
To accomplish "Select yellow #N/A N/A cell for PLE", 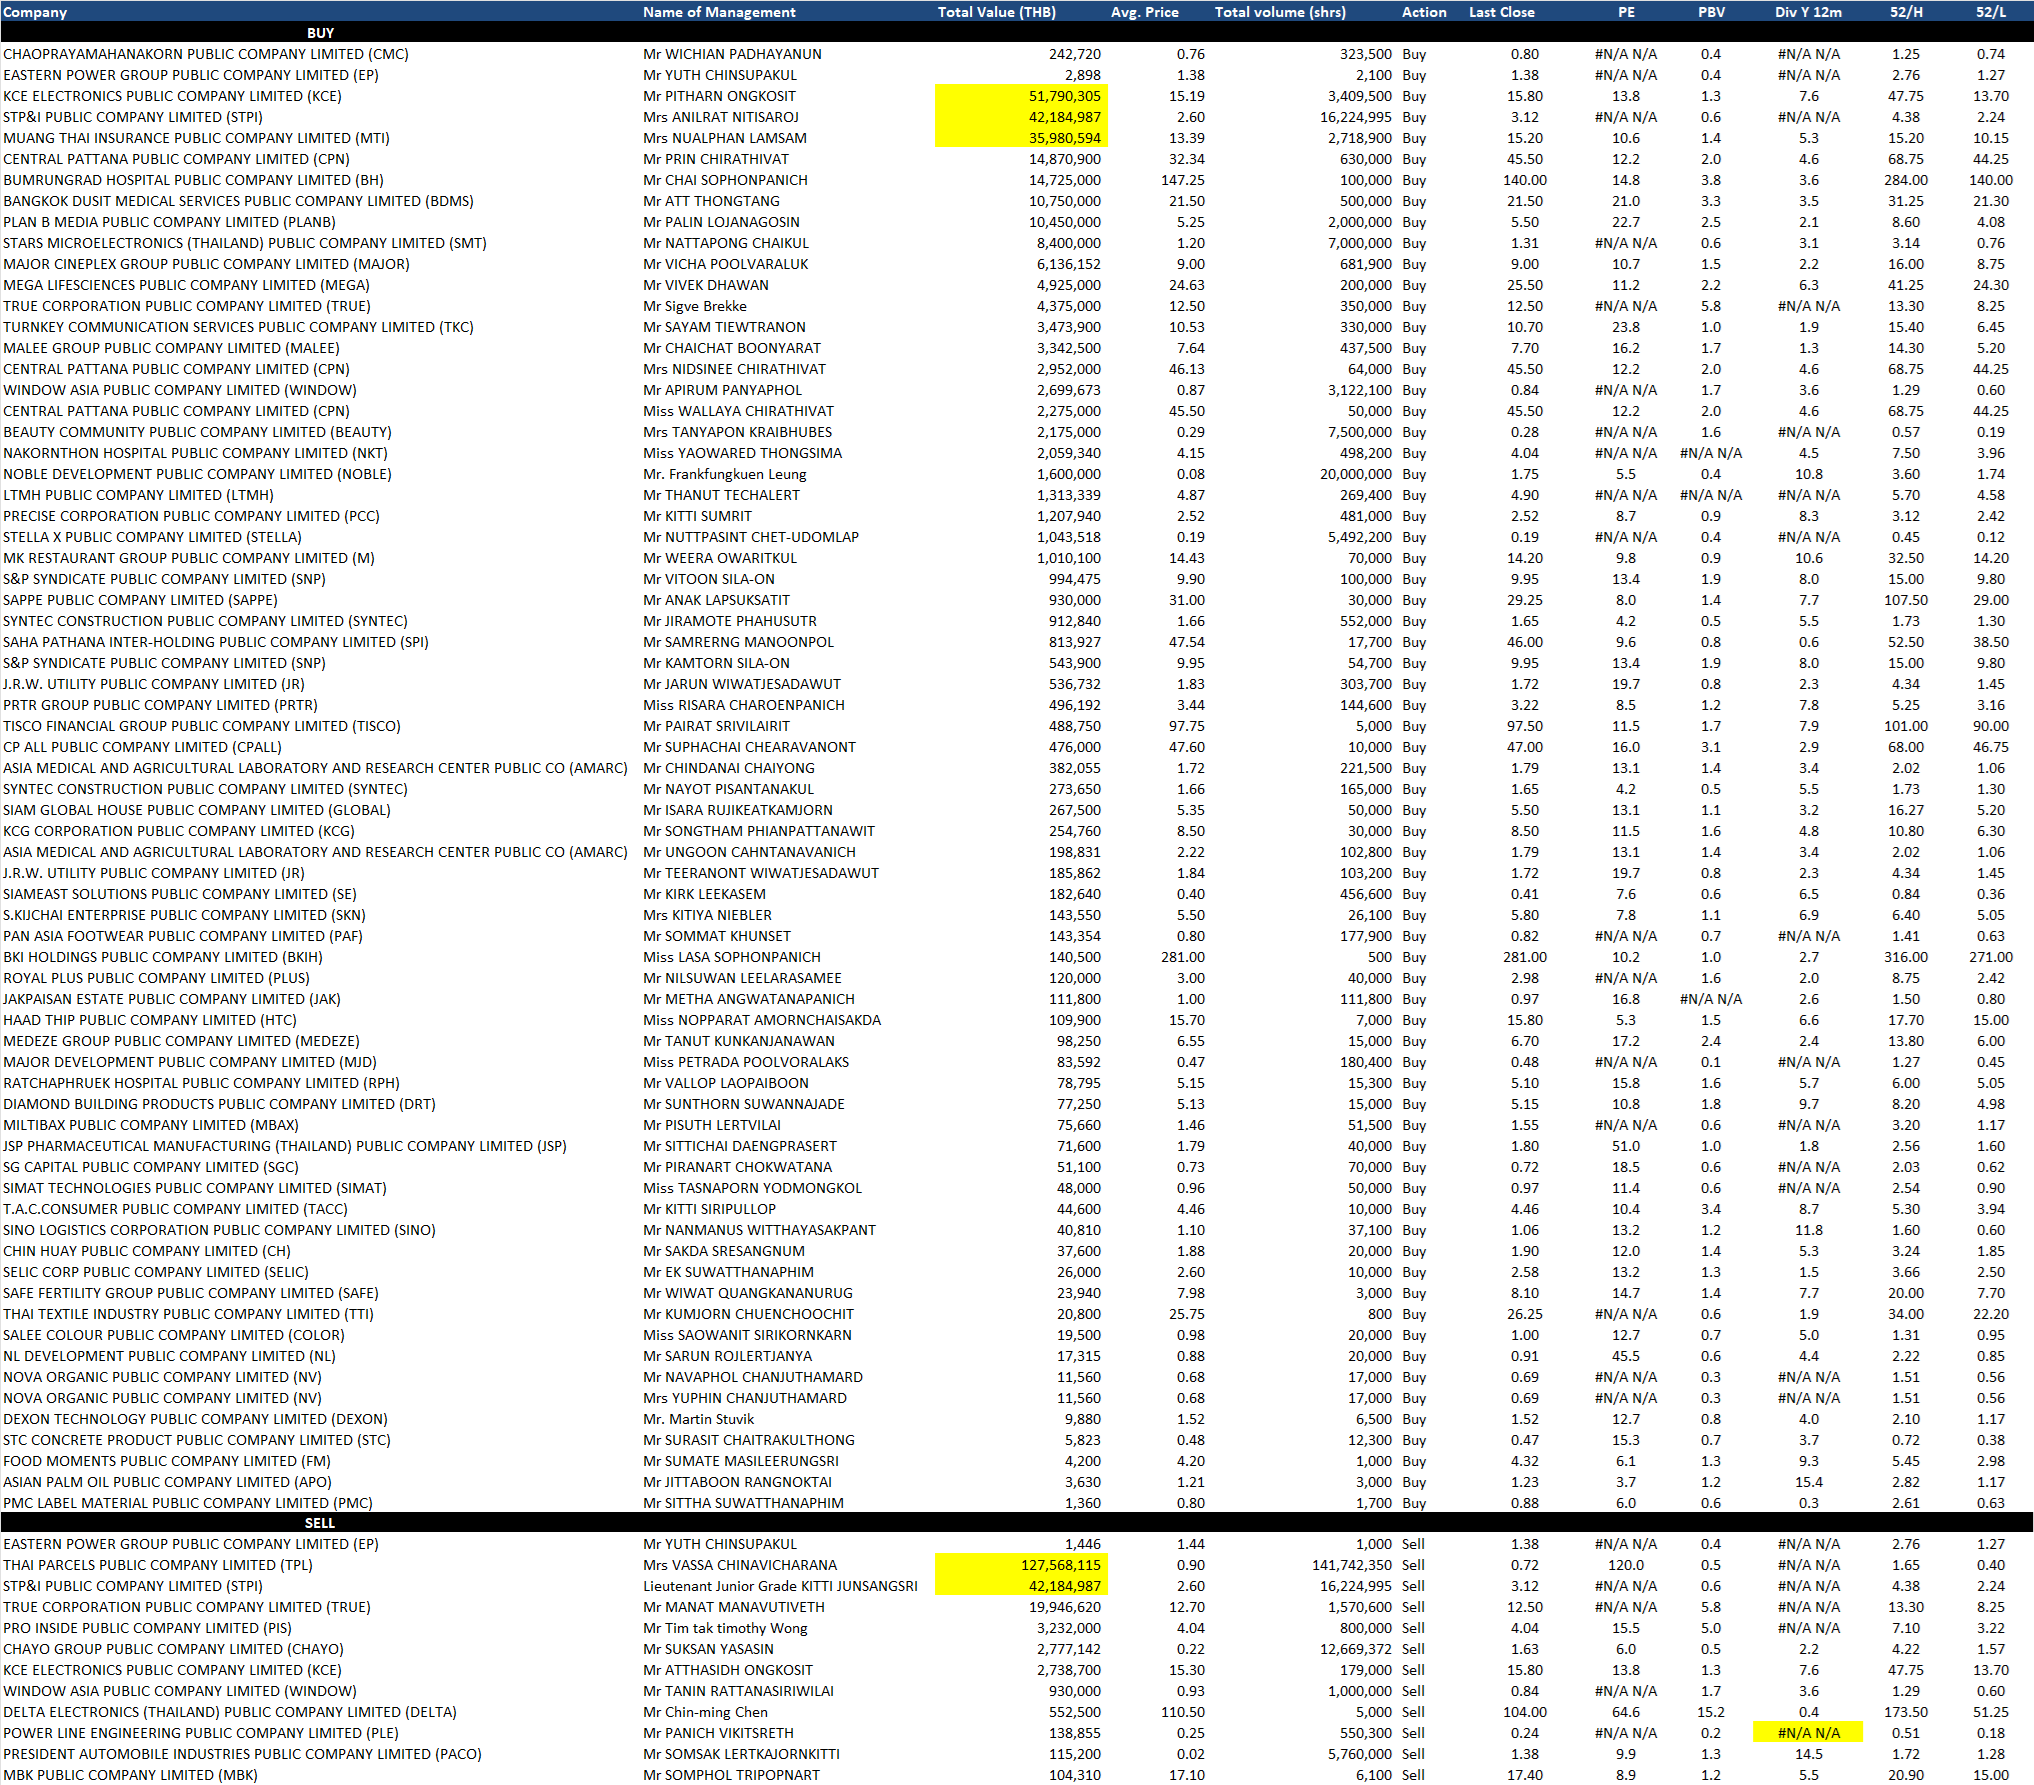I will (x=1808, y=1733).
